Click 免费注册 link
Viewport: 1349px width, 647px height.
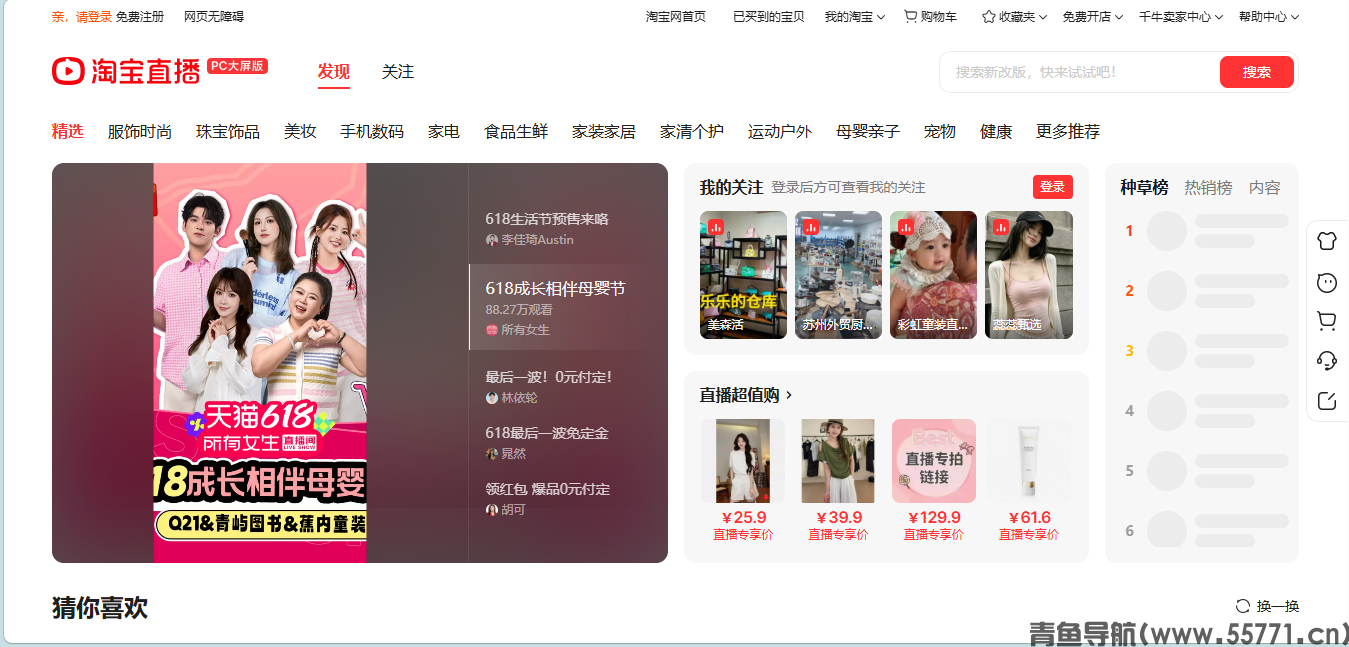(140, 17)
